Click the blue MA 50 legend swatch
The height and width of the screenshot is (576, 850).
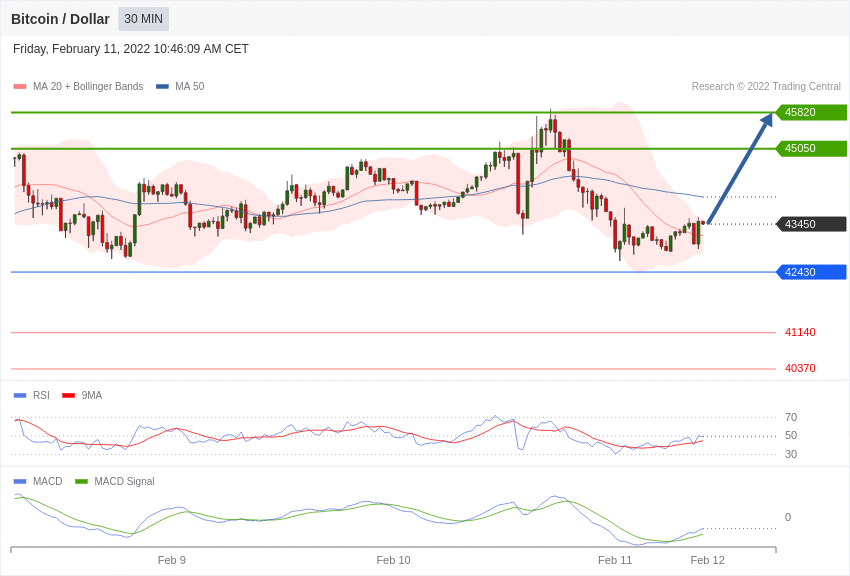click(162, 87)
